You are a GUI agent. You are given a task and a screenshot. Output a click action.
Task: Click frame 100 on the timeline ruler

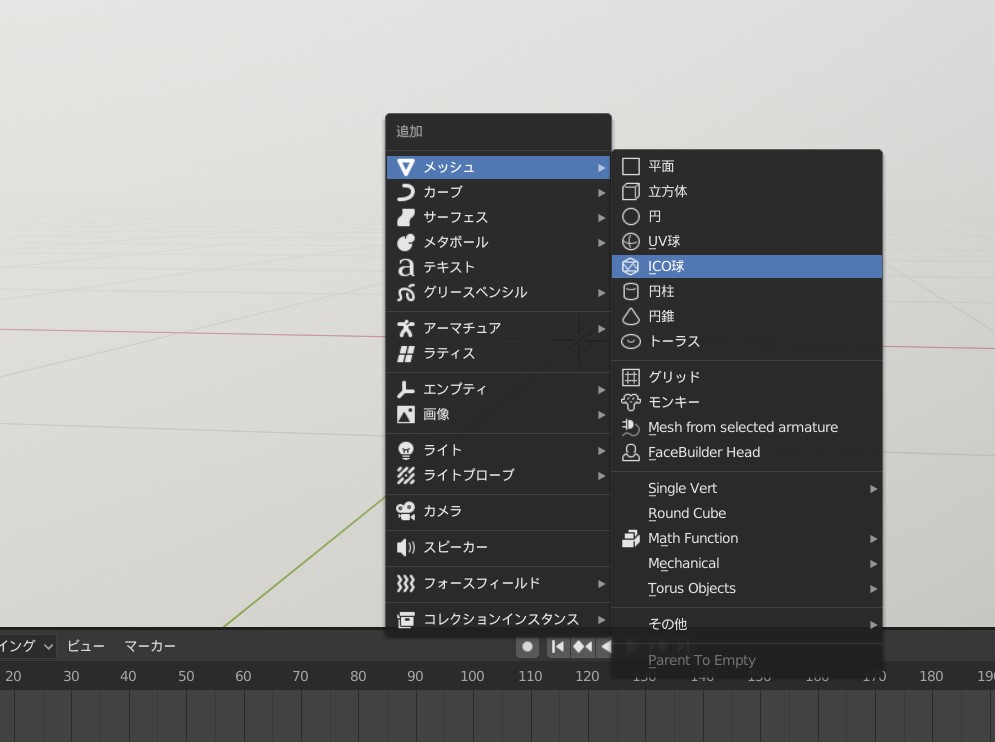(x=472, y=676)
